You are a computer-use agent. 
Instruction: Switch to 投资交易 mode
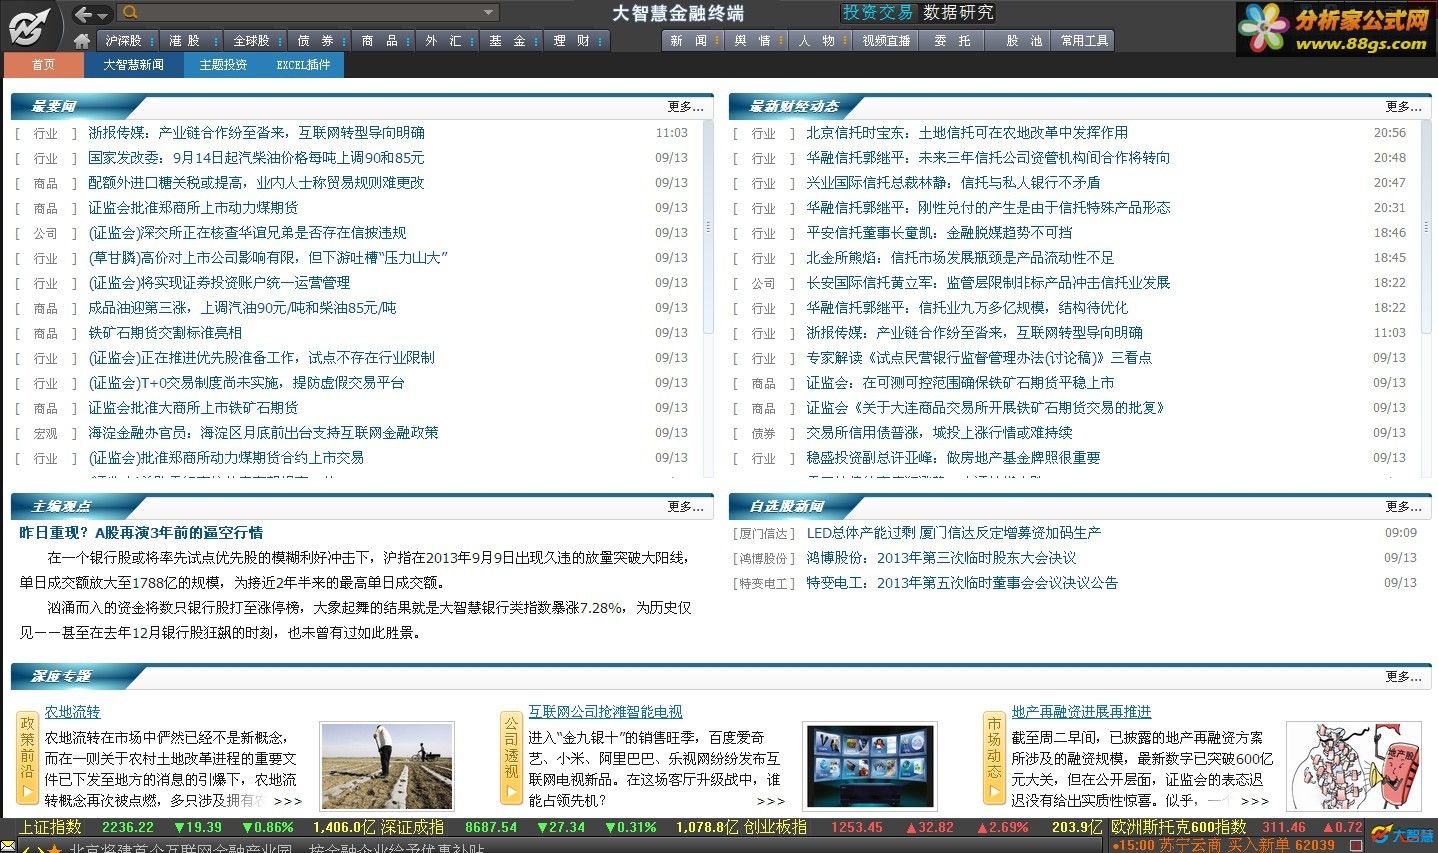point(878,13)
